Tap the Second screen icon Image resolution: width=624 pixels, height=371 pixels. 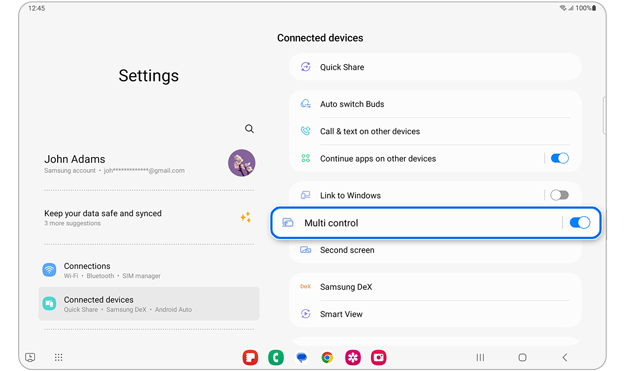point(305,250)
